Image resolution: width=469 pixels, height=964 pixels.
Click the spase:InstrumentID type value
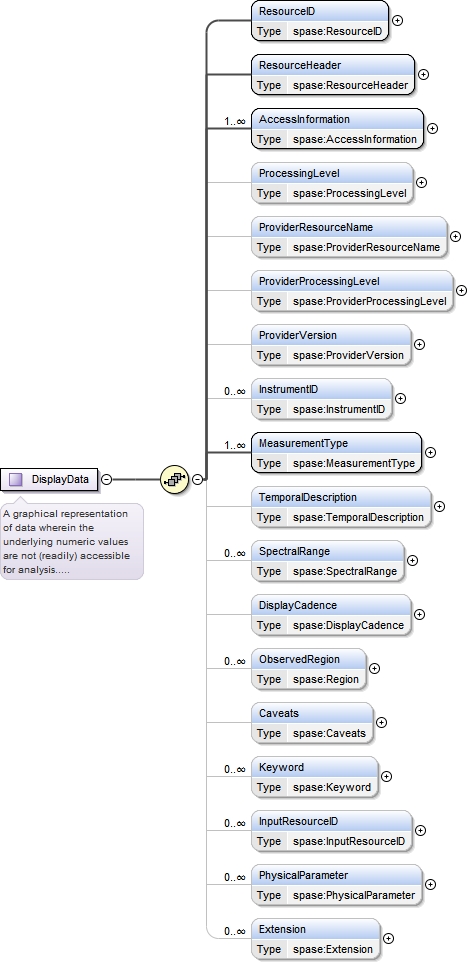339,410
